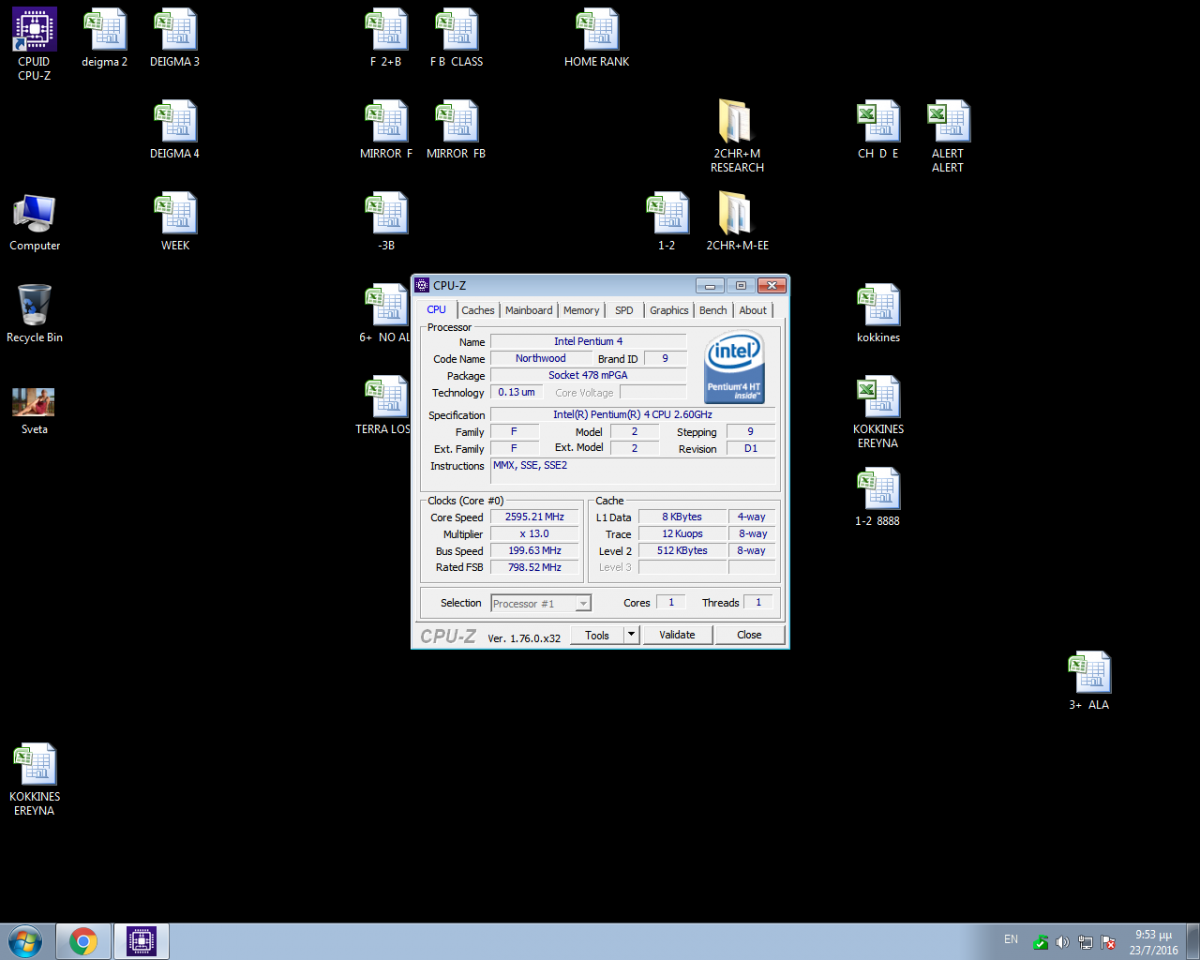This screenshot has width=1200, height=960.
Task: Switch to the Mainboard tab
Action: coord(528,310)
